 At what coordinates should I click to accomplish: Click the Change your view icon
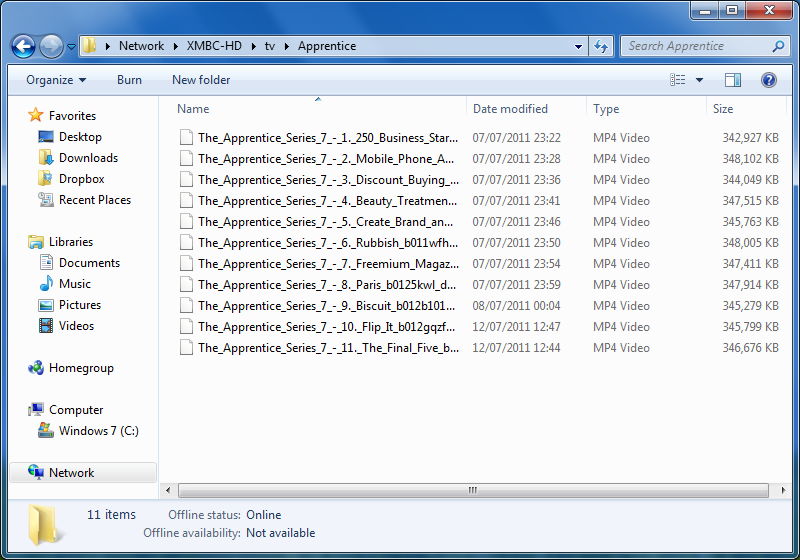click(678, 80)
